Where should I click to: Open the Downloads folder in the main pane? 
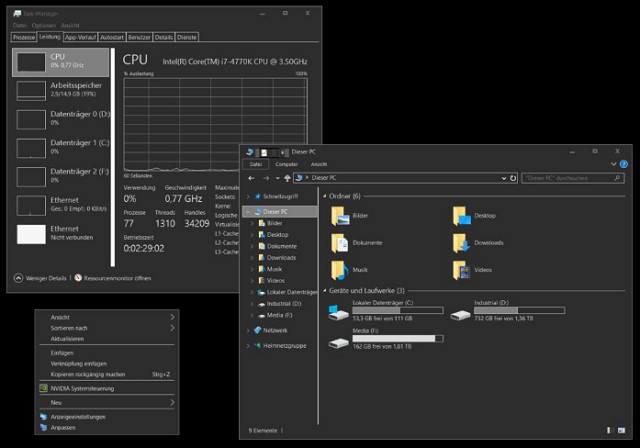click(x=461, y=243)
